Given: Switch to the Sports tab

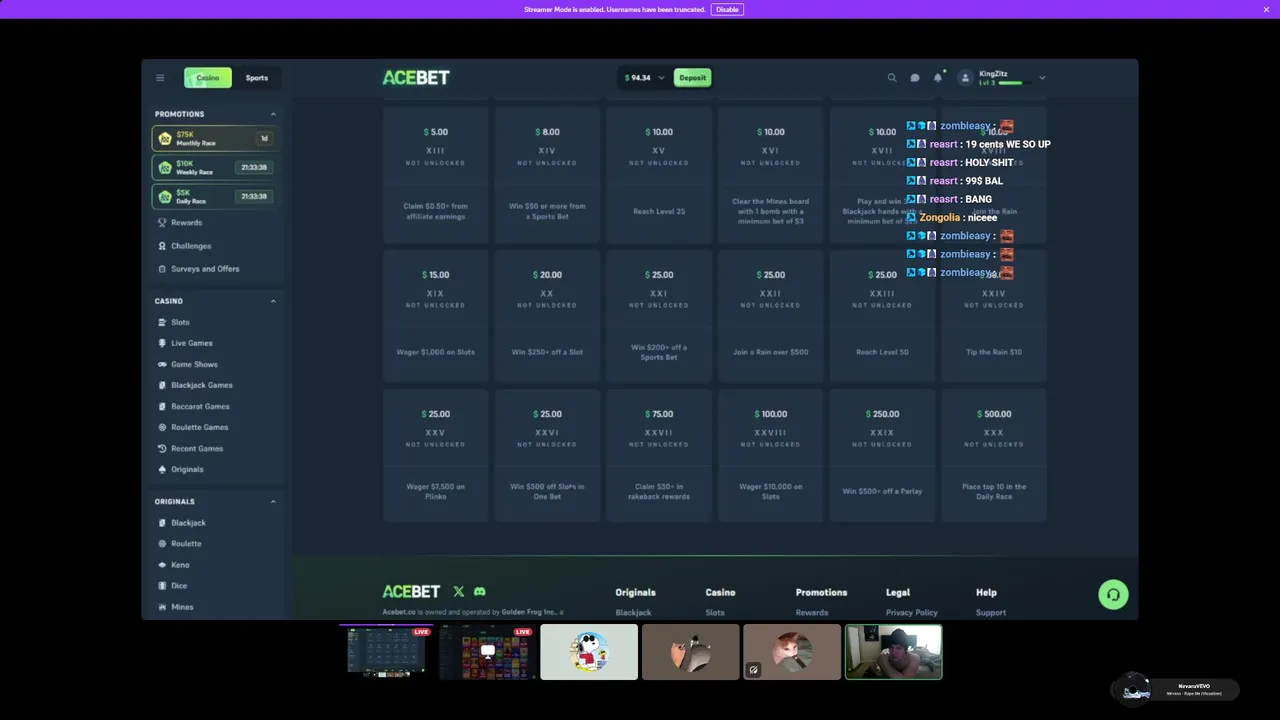Looking at the screenshot, I should click(257, 78).
